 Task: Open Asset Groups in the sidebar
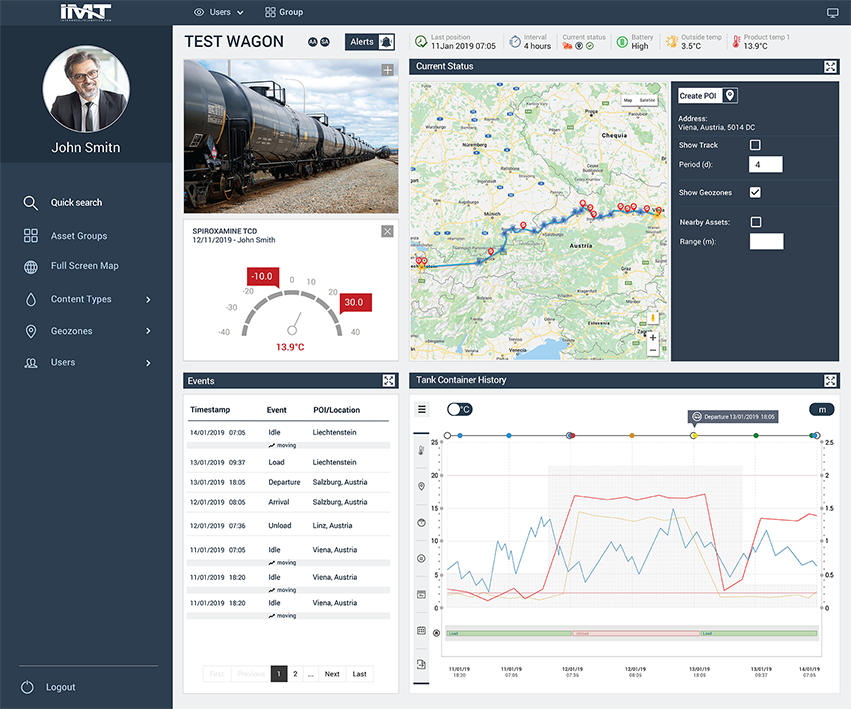pos(65,236)
